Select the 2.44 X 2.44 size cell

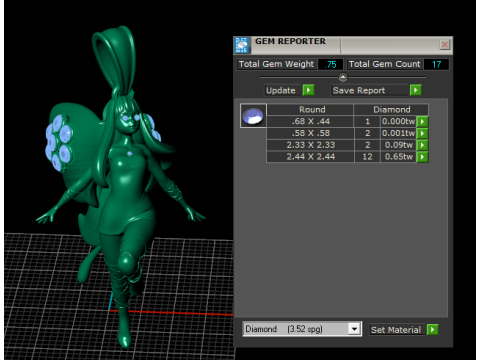click(x=310, y=157)
